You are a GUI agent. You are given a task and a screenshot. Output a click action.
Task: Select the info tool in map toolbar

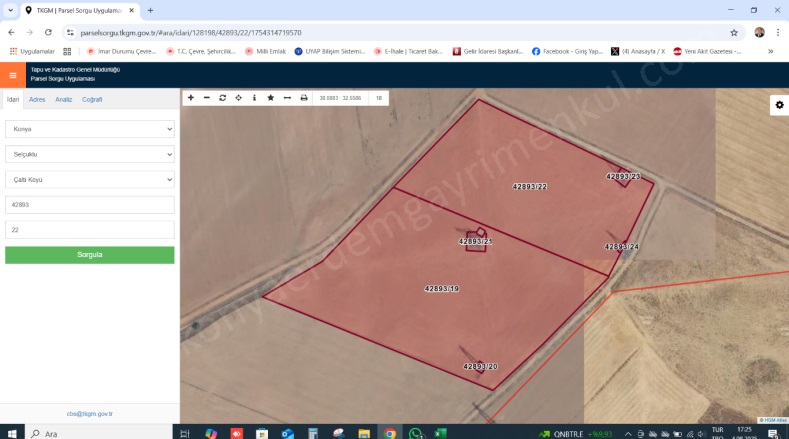254,98
